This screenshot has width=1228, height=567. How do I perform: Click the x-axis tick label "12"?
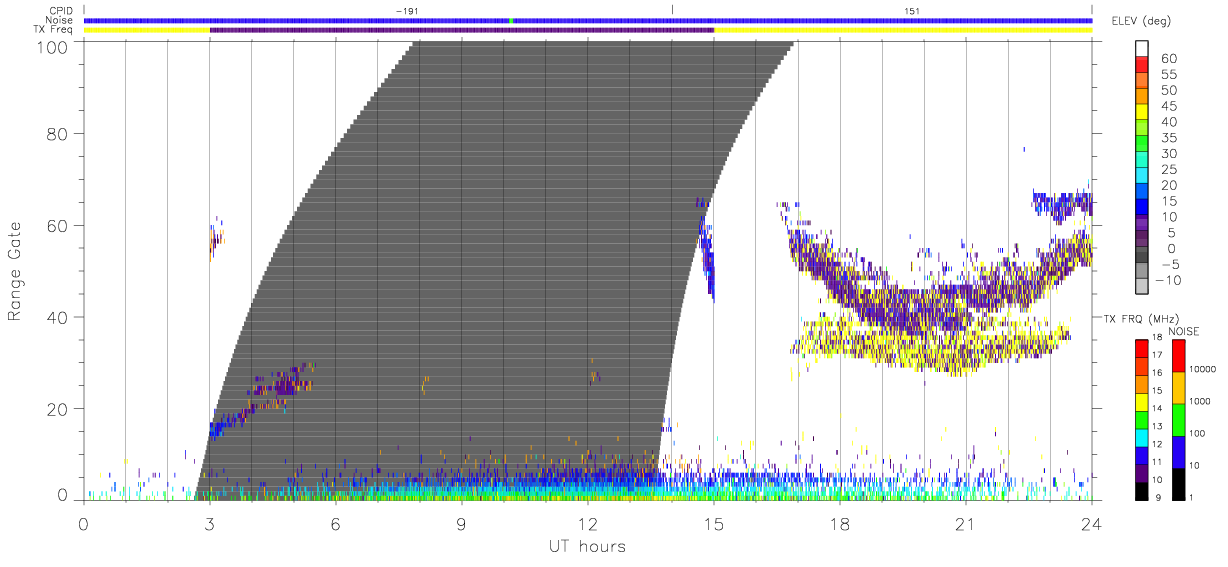(587, 525)
